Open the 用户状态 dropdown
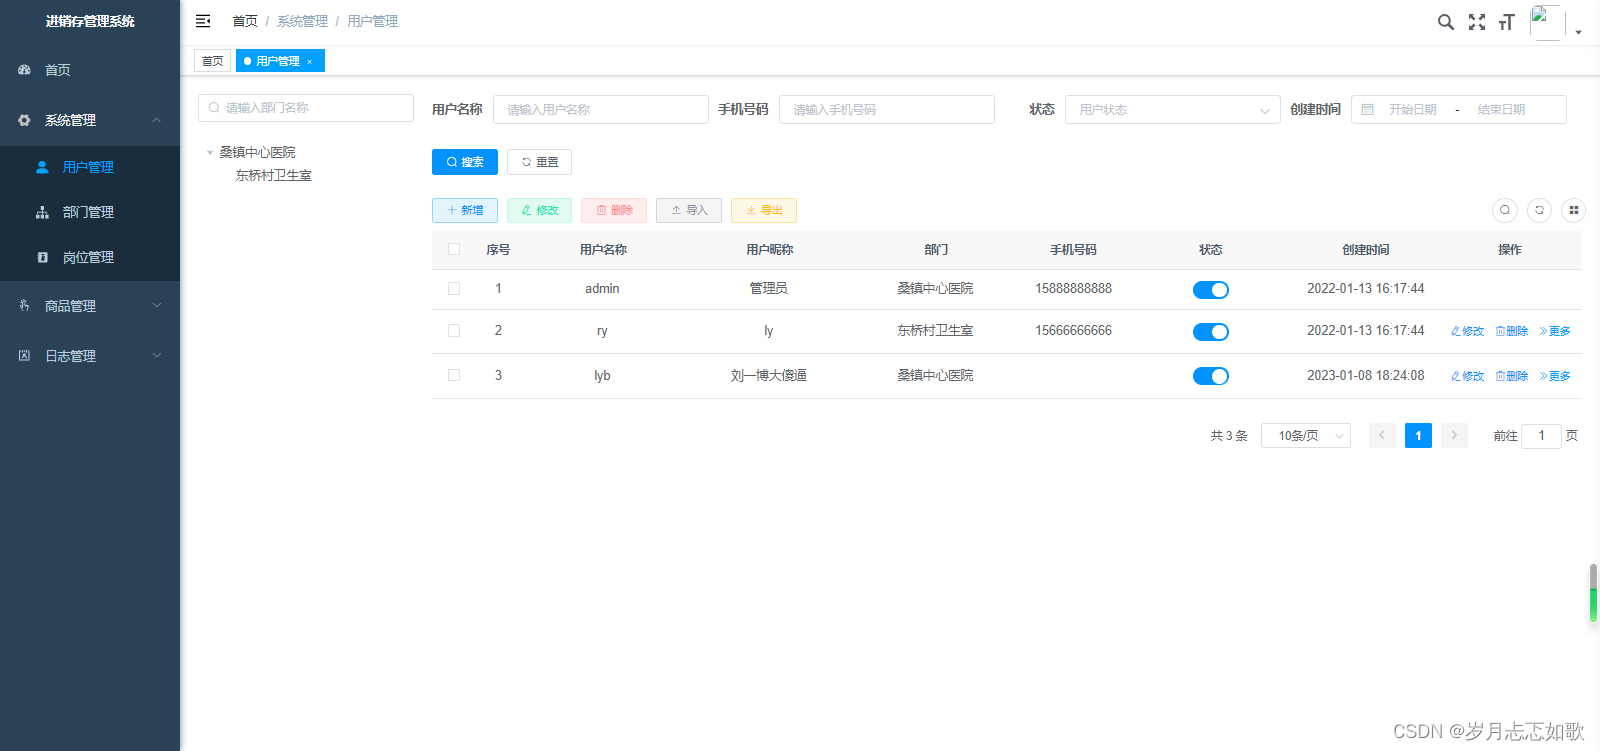Image resolution: width=1600 pixels, height=751 pixels. click(1173, 110)
